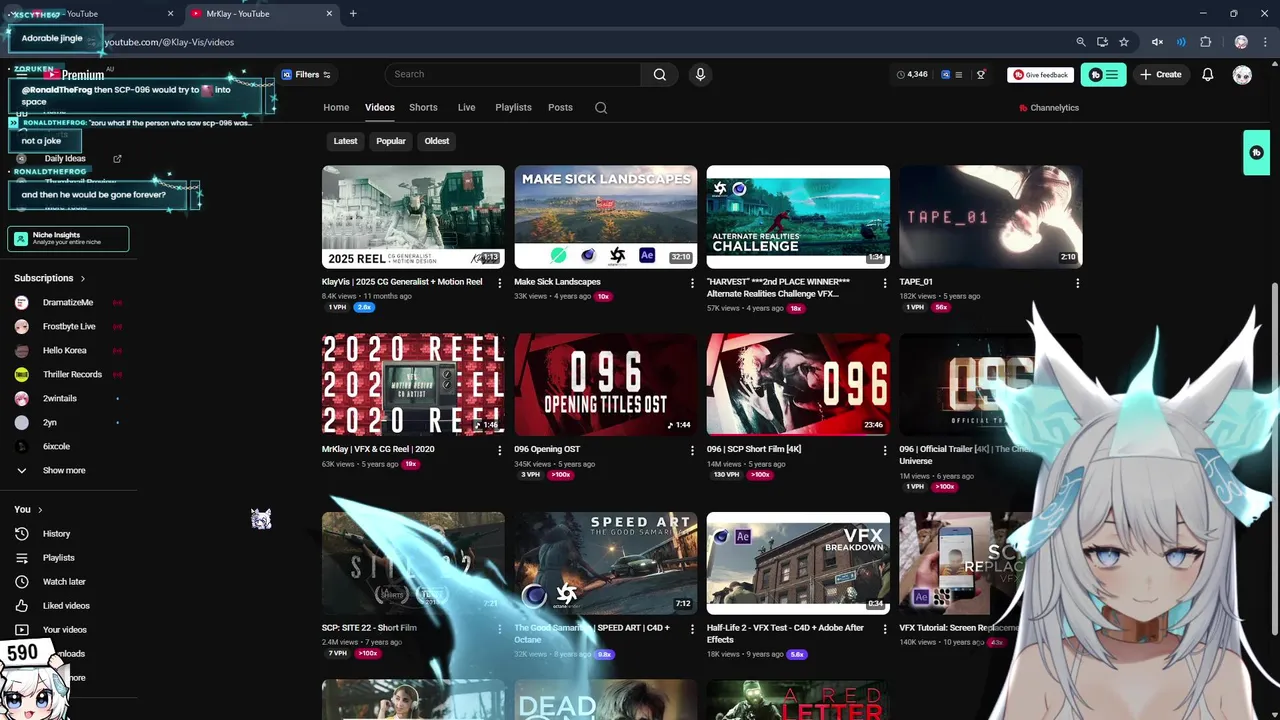Open the 096 | SCP Short Film title
This screenshot has width=1280, height=720.
click(x=753, y=449)
